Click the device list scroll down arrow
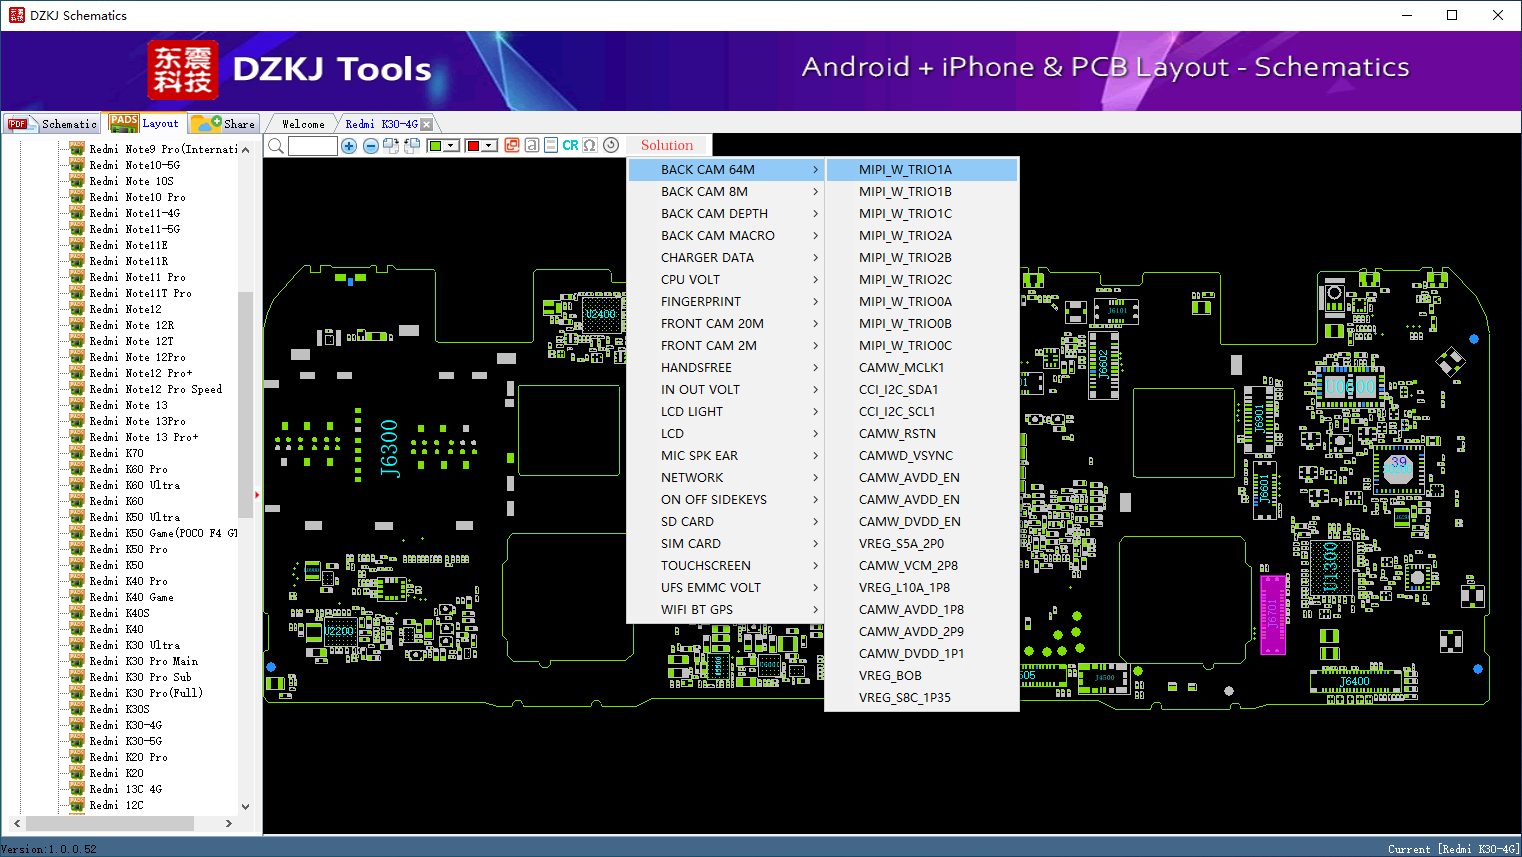 pyautogui.click(x=245, y=807)
